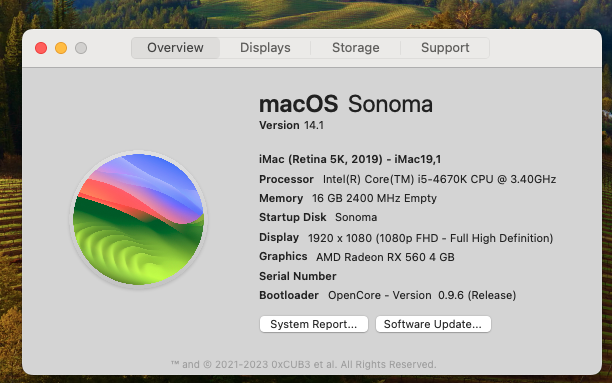
Task: Click the Processor i5-4670K value
Action: [439, 179]
